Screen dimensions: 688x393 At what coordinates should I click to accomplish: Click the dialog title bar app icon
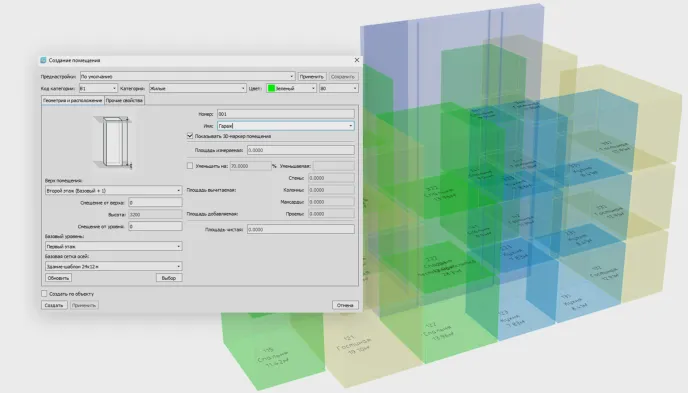(43, 60)
